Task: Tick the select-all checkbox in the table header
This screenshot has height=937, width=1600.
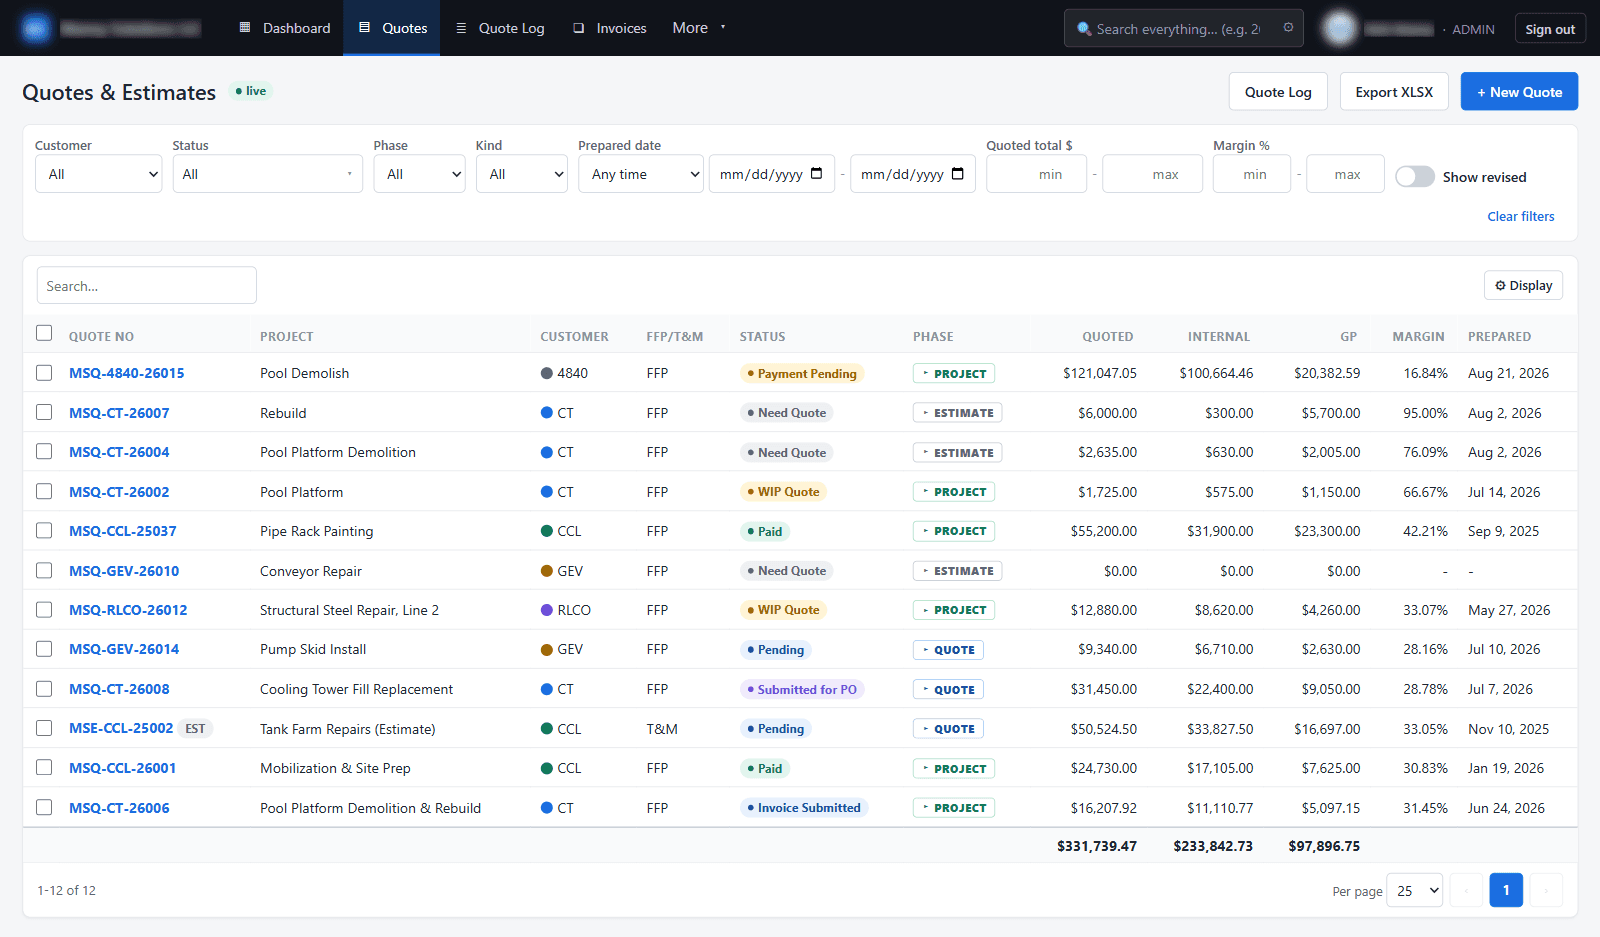Action: point(44,333)
